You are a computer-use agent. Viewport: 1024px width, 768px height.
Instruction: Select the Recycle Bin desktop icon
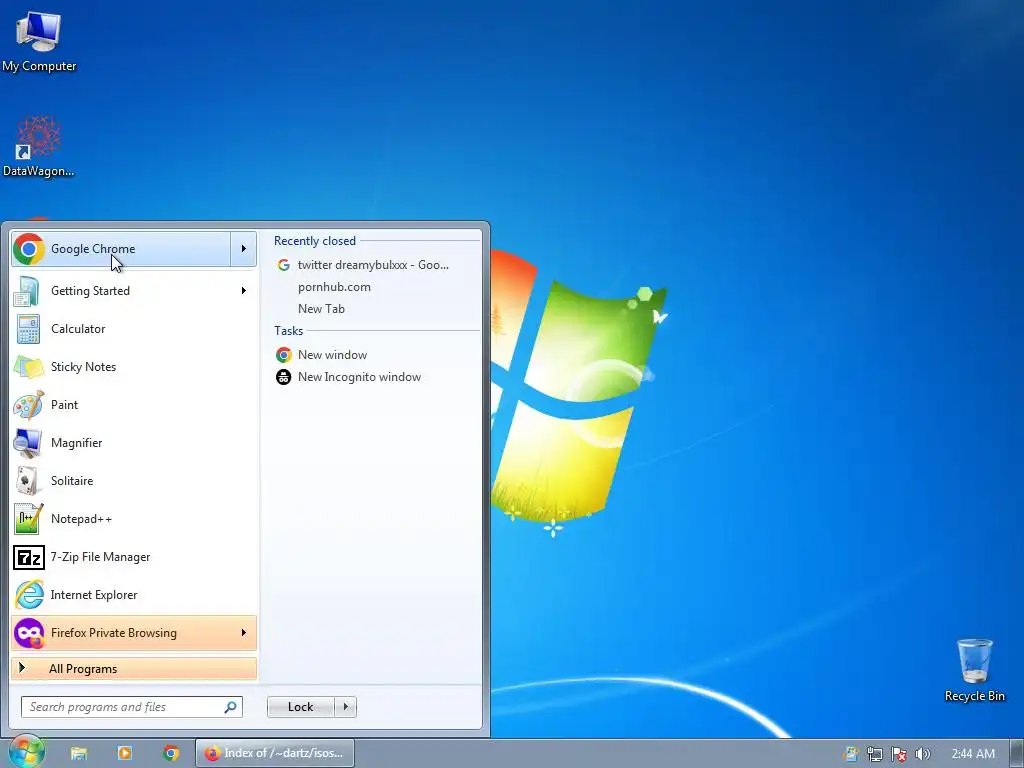pos(974,671)
